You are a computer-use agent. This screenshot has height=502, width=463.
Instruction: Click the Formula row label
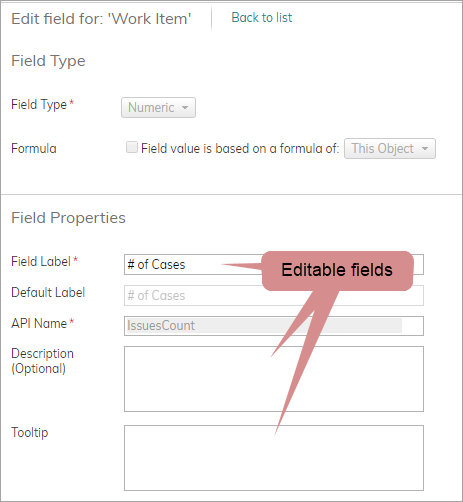pos(34,149)
